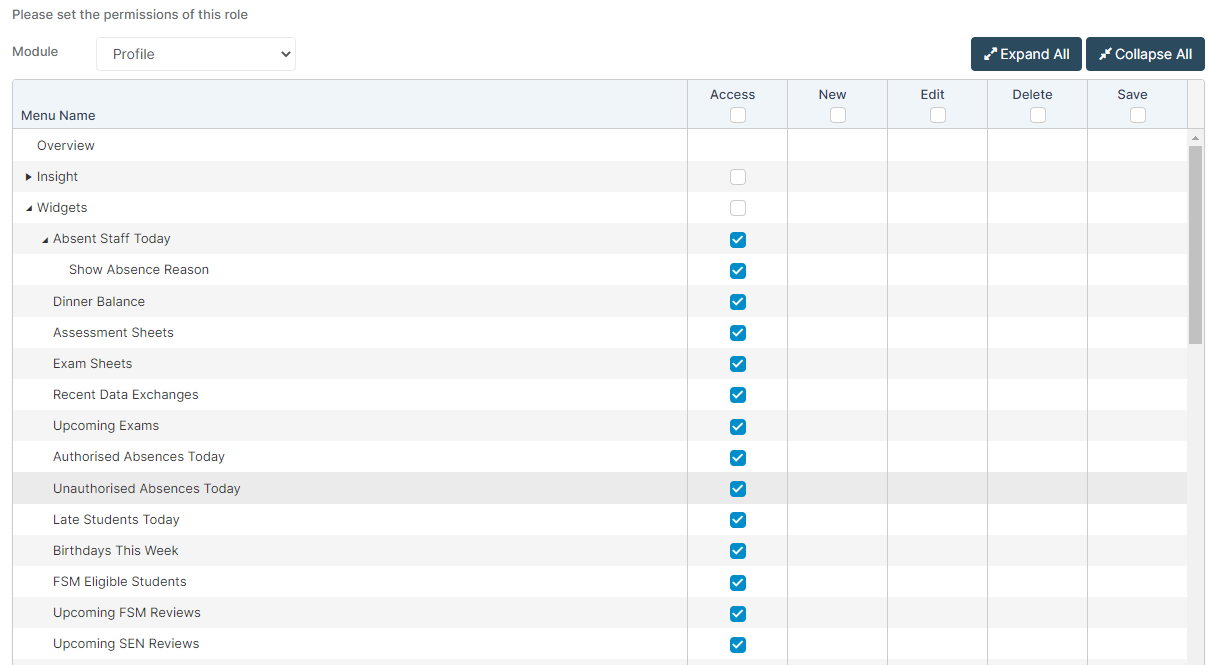
Task: Collapse the Widgets tree item
Action: point(28,207)
